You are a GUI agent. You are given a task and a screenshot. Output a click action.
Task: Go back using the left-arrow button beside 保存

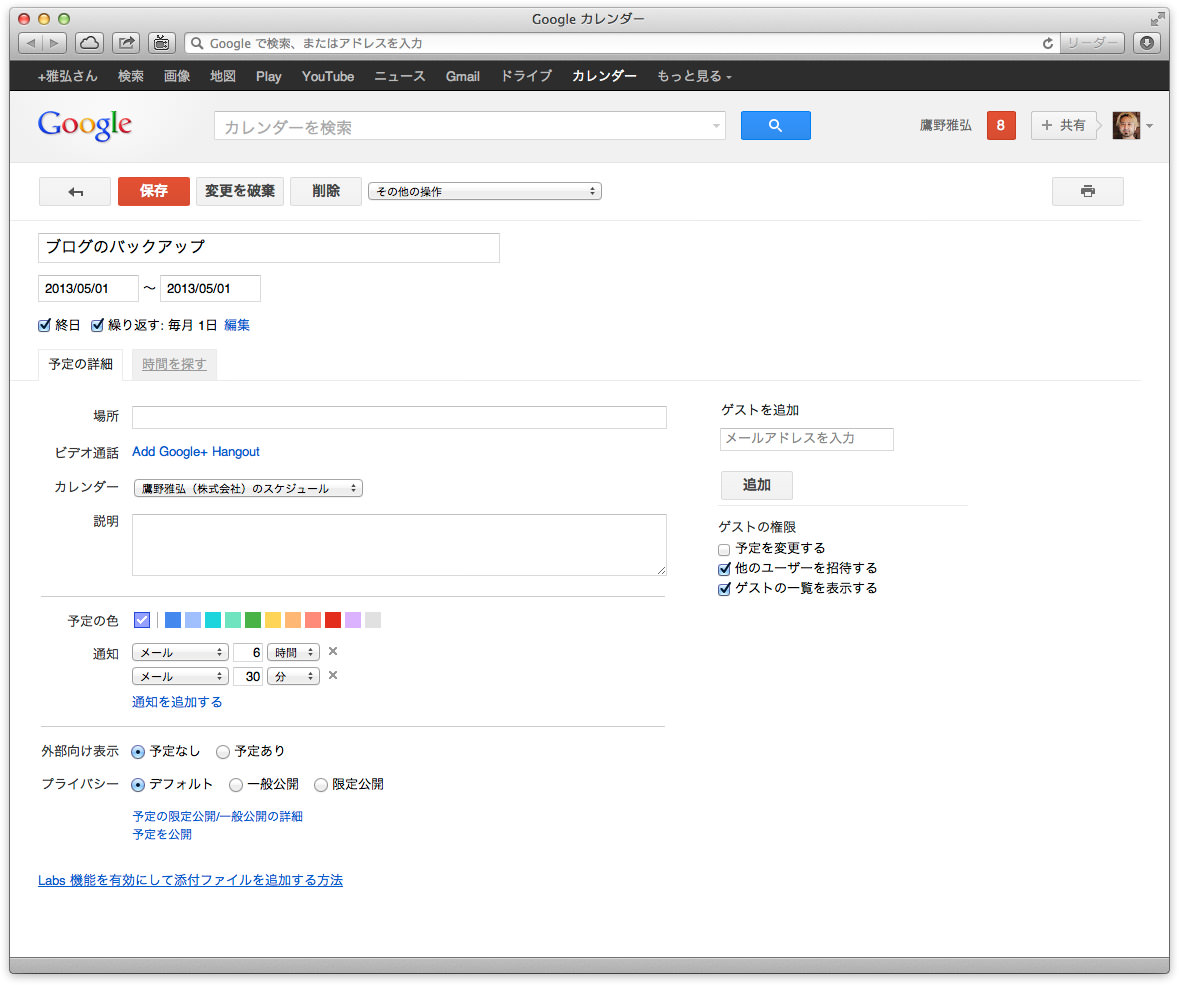(x=75, y=192)
